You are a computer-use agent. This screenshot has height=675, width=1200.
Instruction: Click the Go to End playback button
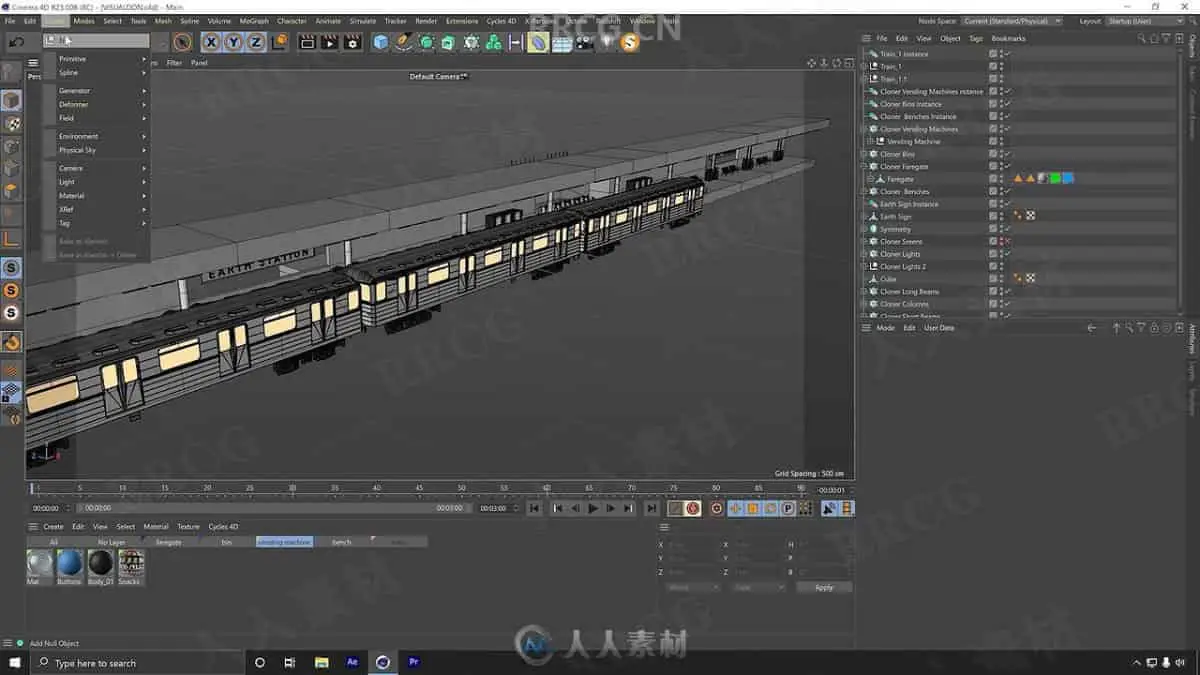pos(651,508)
